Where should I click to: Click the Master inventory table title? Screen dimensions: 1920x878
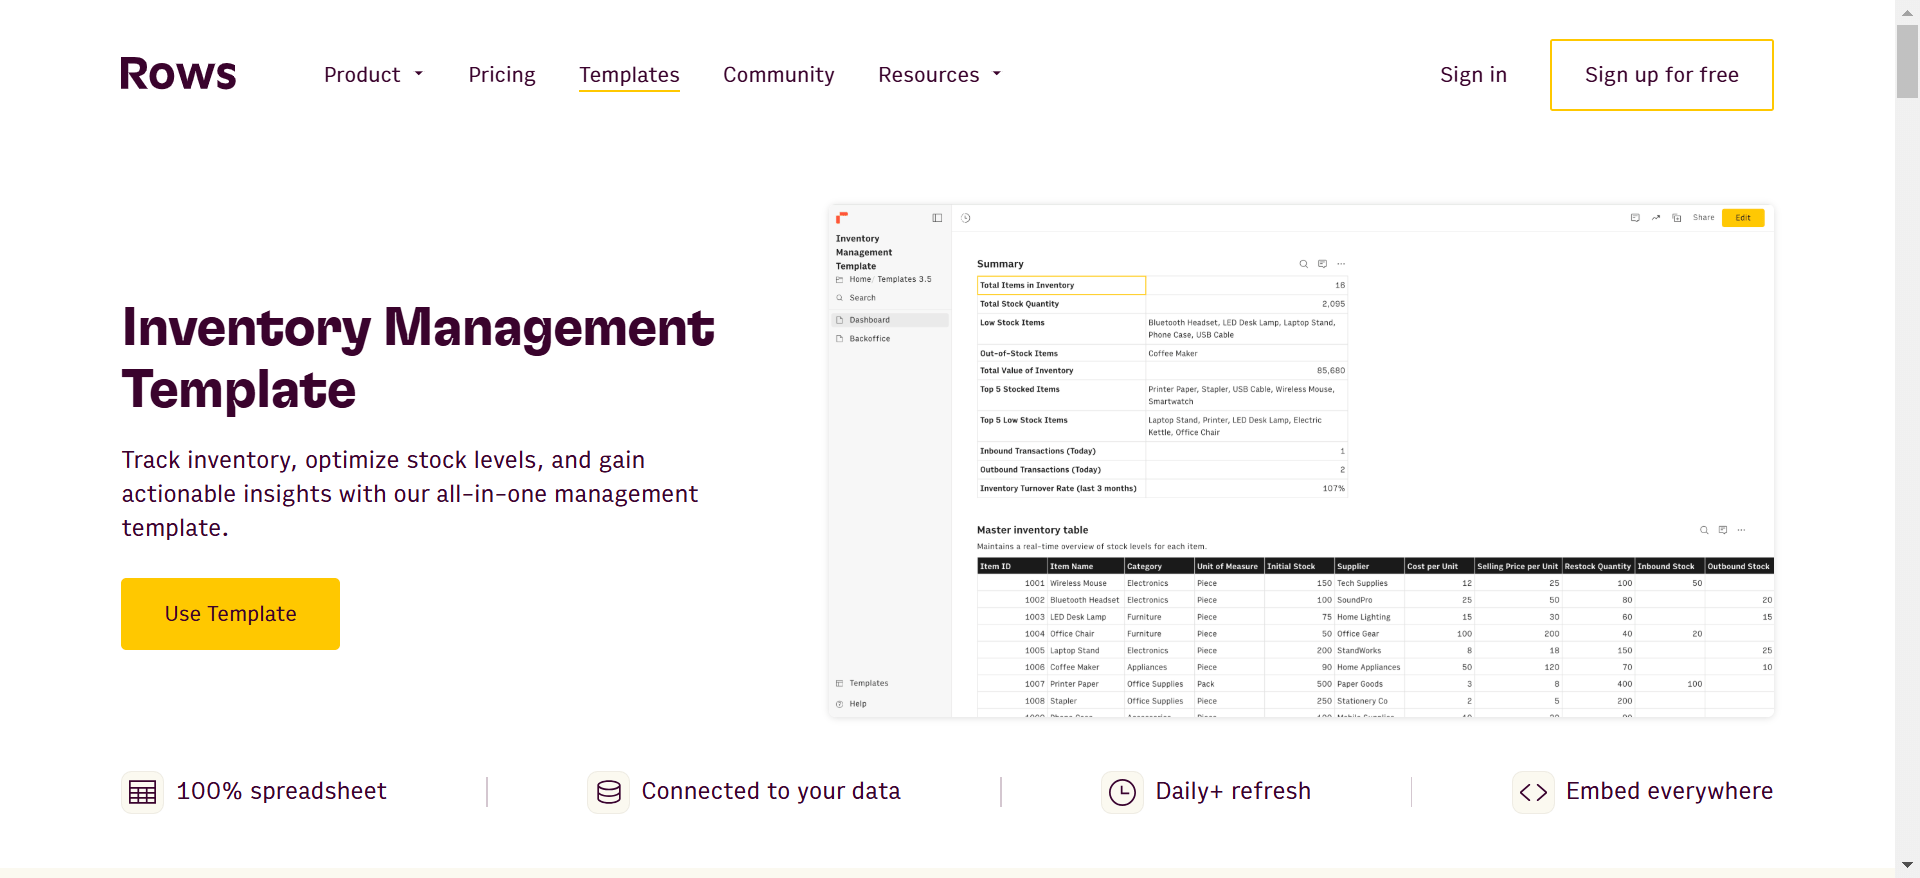[x=1032, y=530]
